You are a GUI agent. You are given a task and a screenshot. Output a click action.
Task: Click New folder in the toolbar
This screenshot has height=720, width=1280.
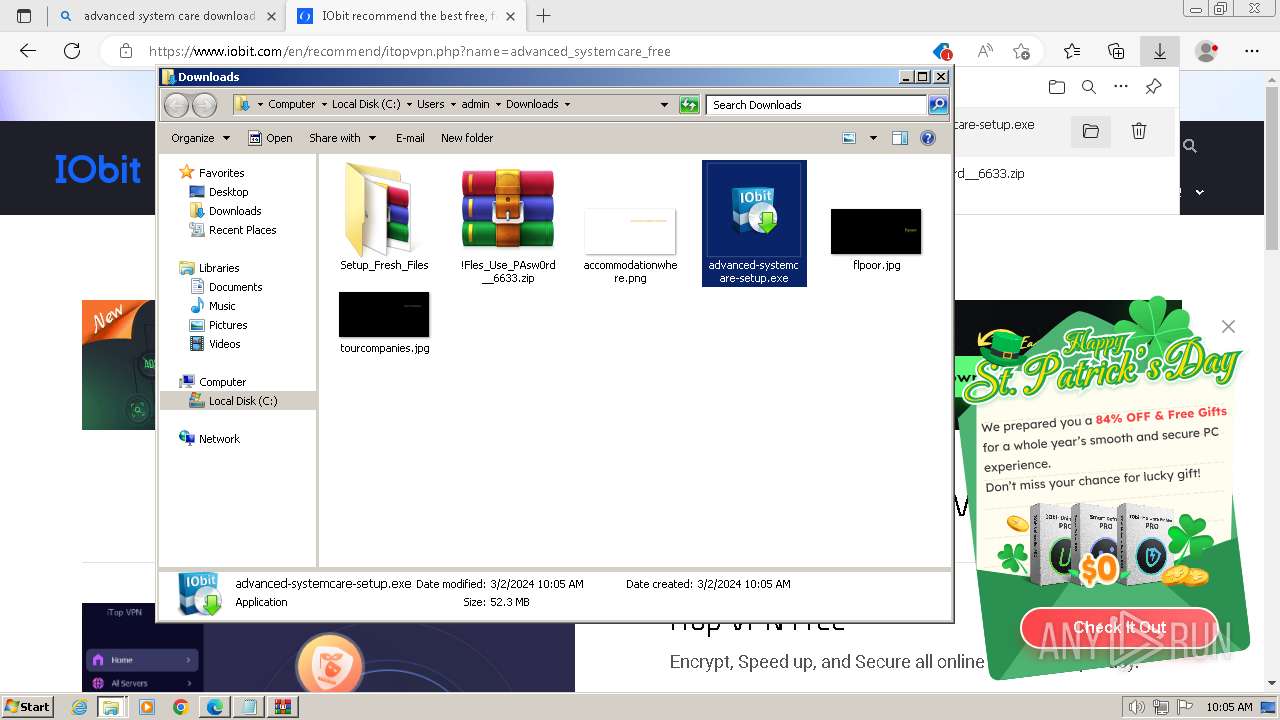pos(467,138)
